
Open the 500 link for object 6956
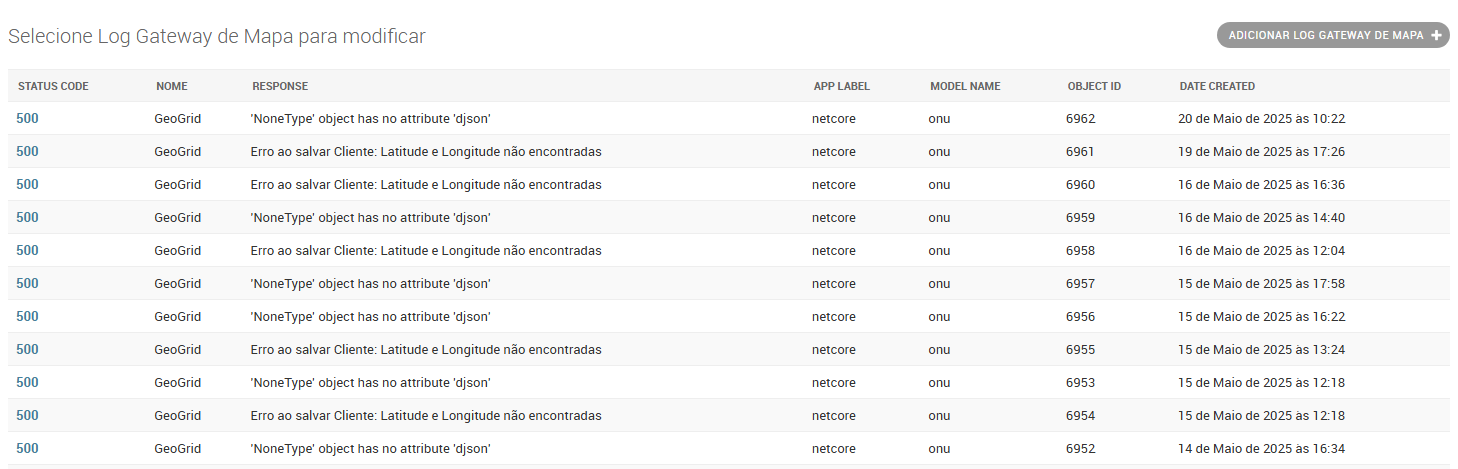coord(27,316)
